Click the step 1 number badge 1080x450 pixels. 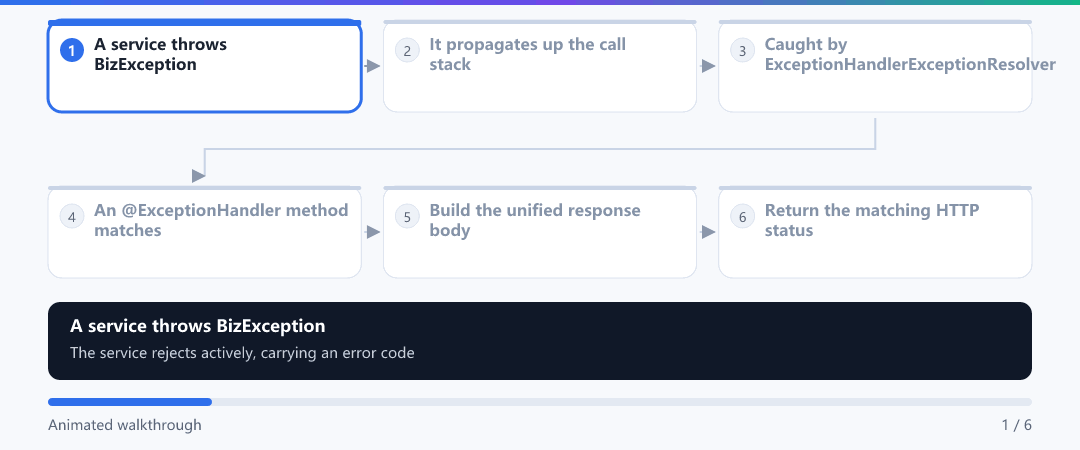72,50
